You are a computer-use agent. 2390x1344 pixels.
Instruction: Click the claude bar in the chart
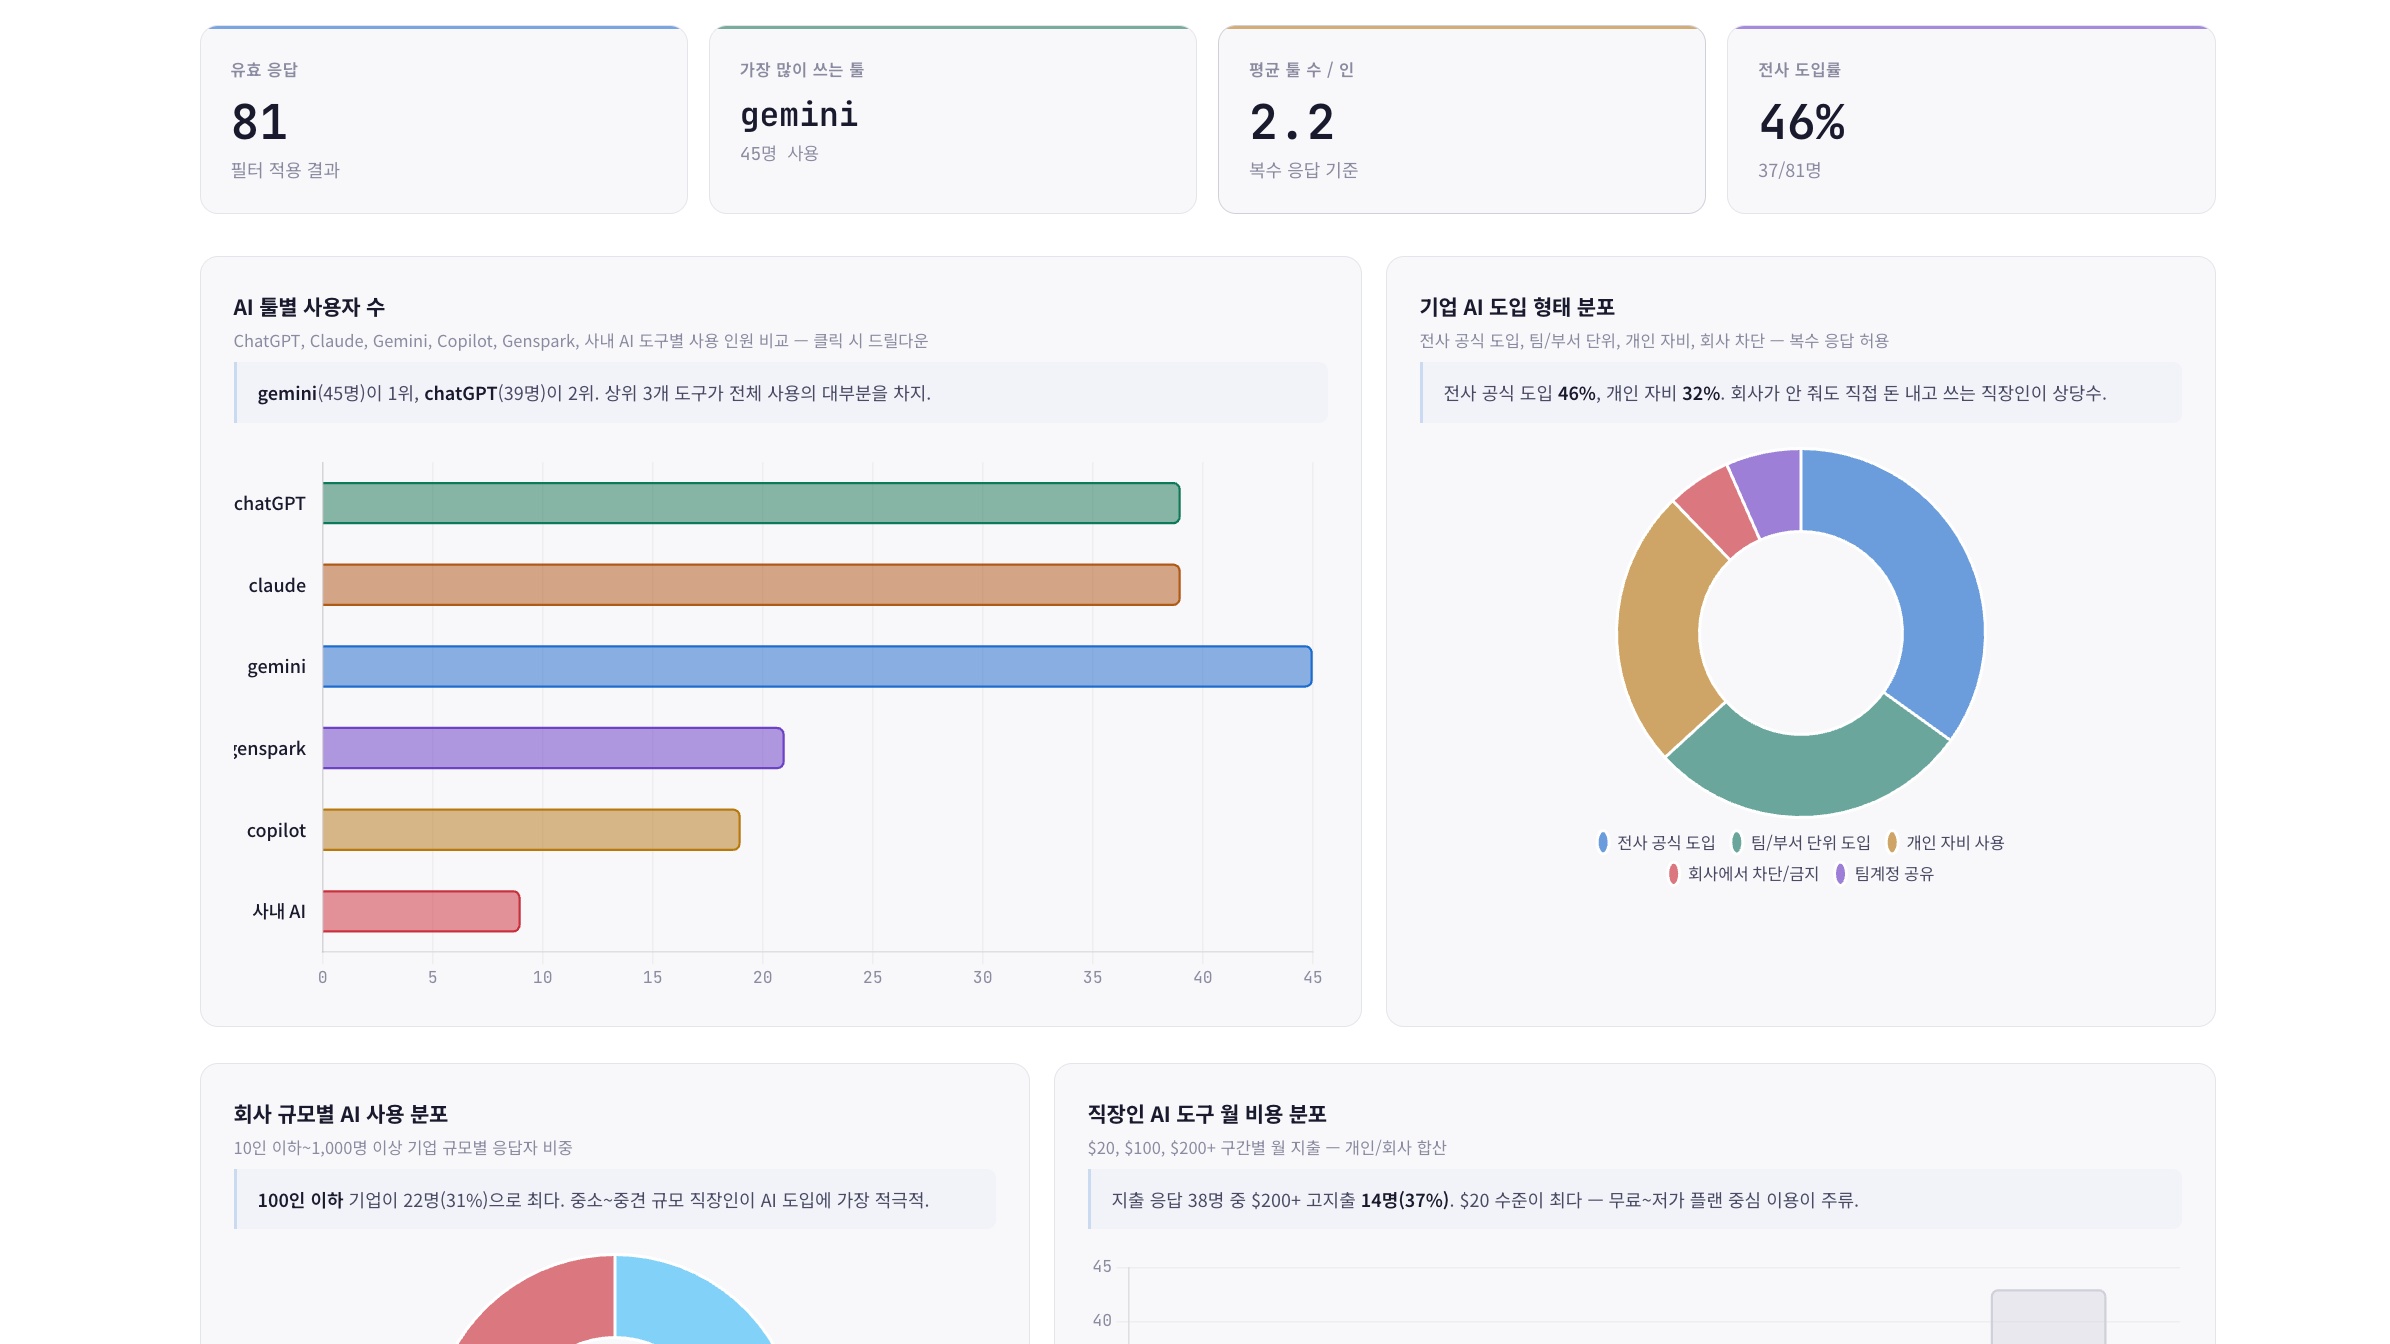click(x=751, y=585)
